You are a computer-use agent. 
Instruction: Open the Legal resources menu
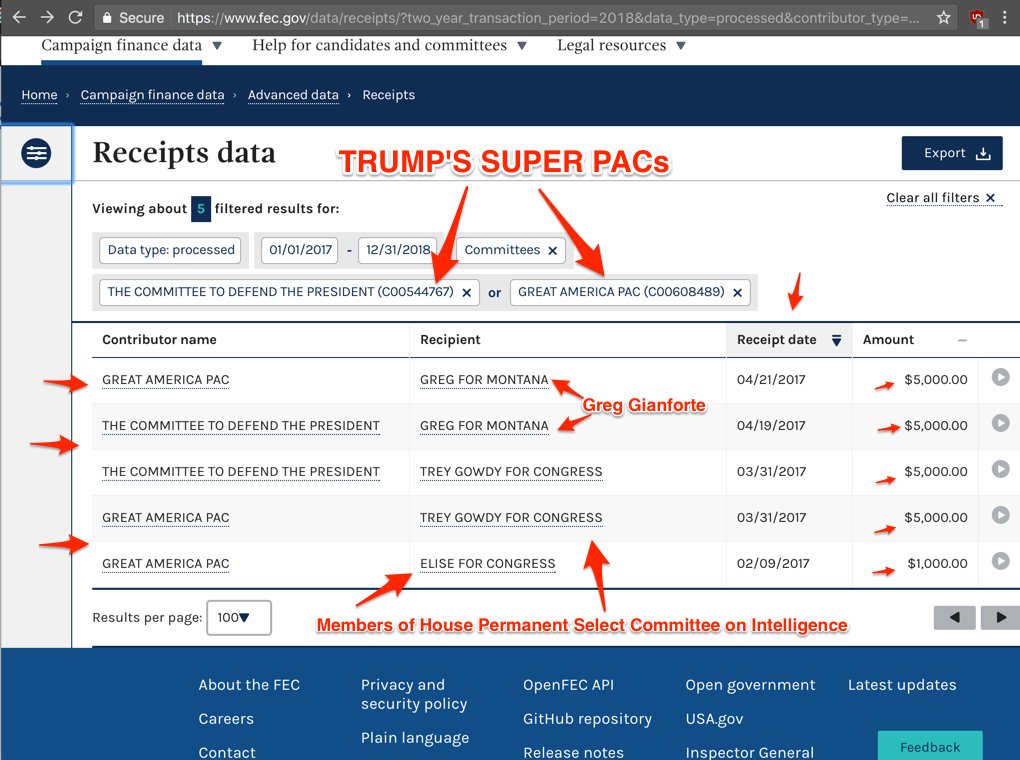pos(621,46)
